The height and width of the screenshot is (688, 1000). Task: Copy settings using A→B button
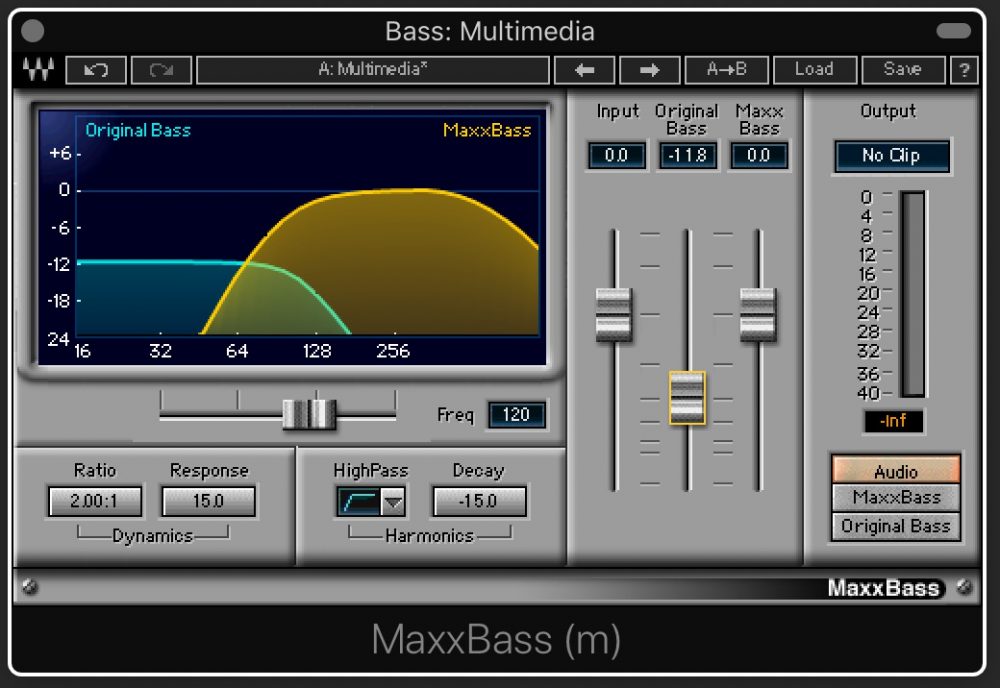726,70
